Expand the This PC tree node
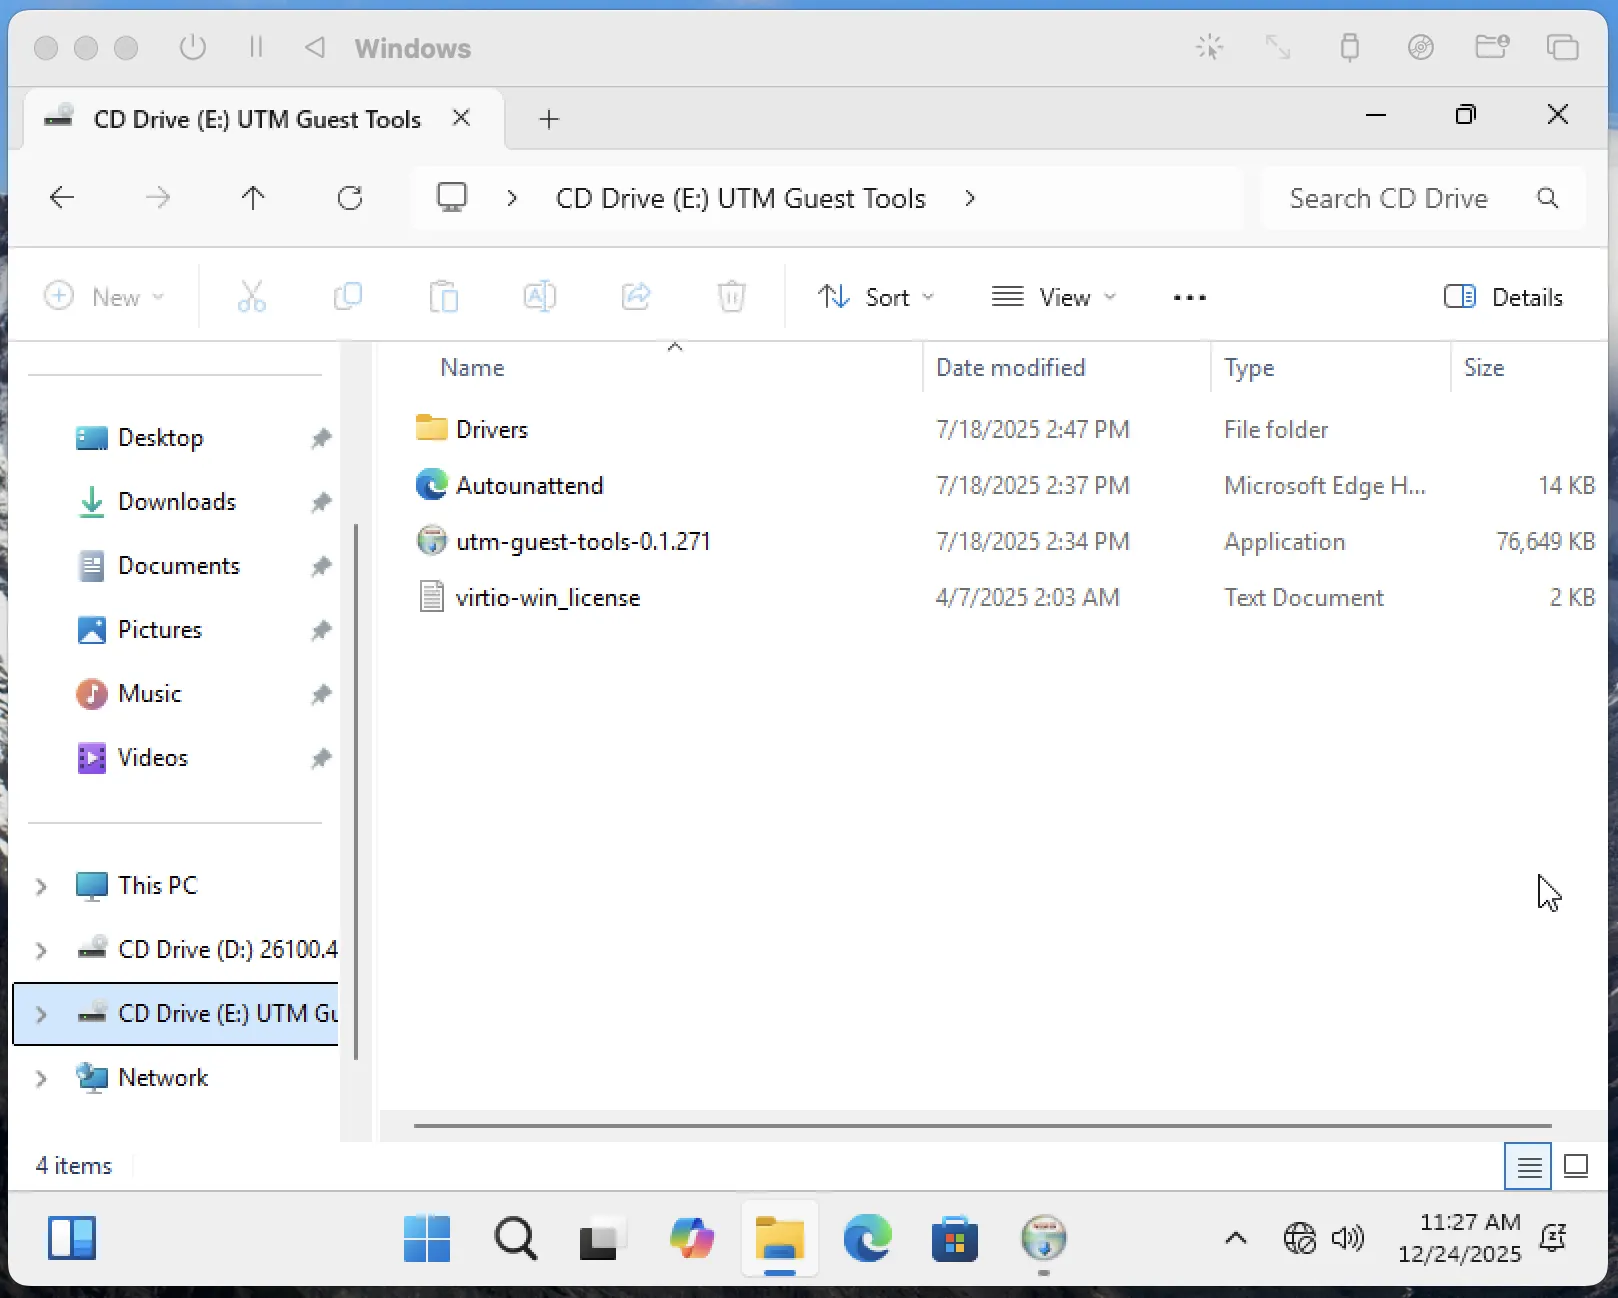The image size is (1618, 1298). click(x=41, y=886)
